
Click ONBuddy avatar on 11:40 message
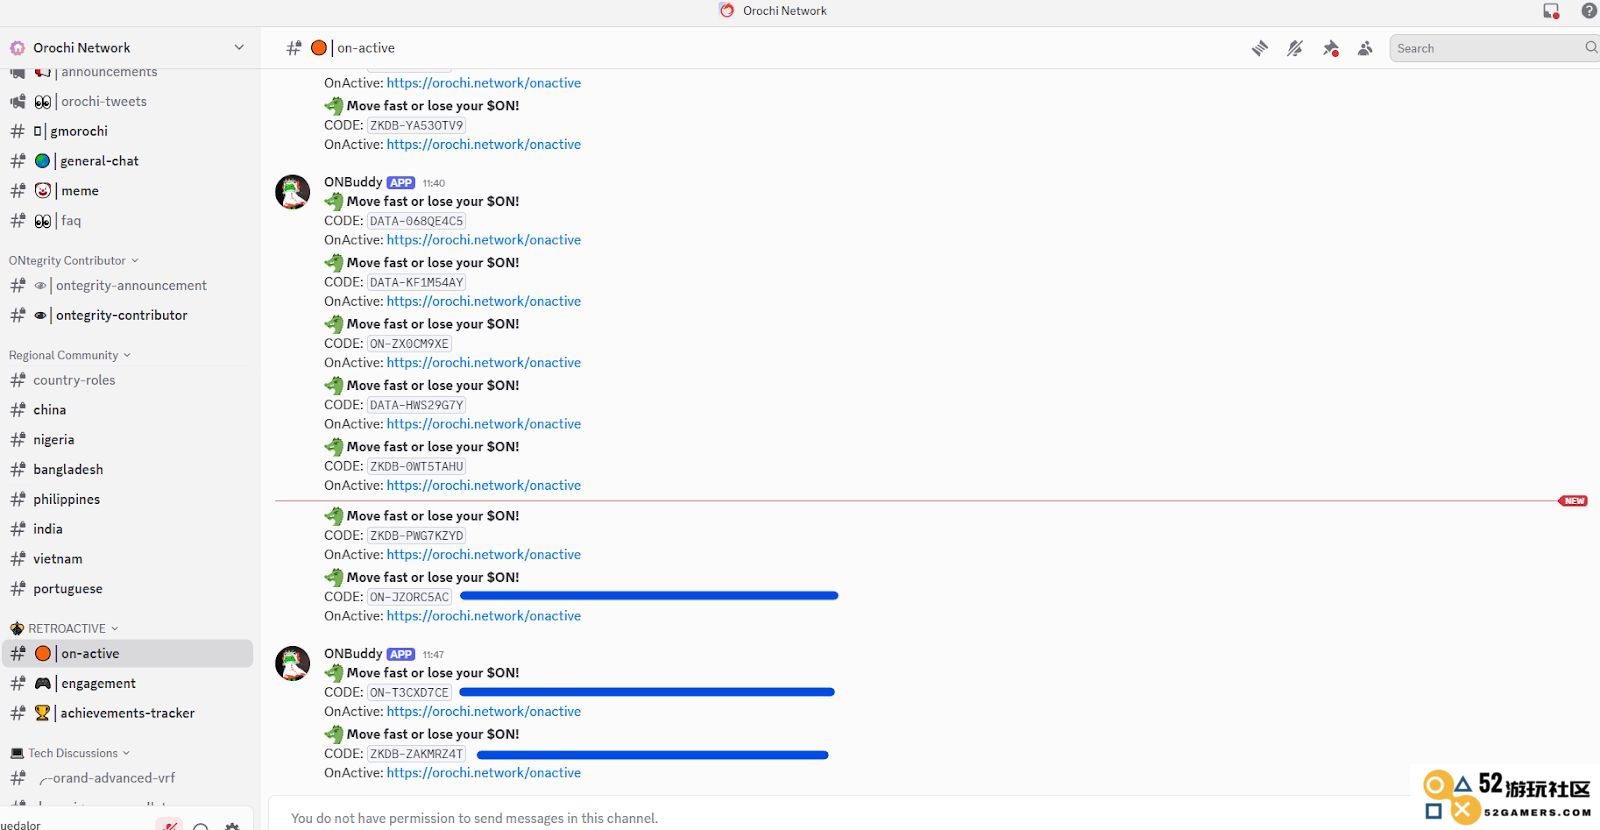click(293, 192)
